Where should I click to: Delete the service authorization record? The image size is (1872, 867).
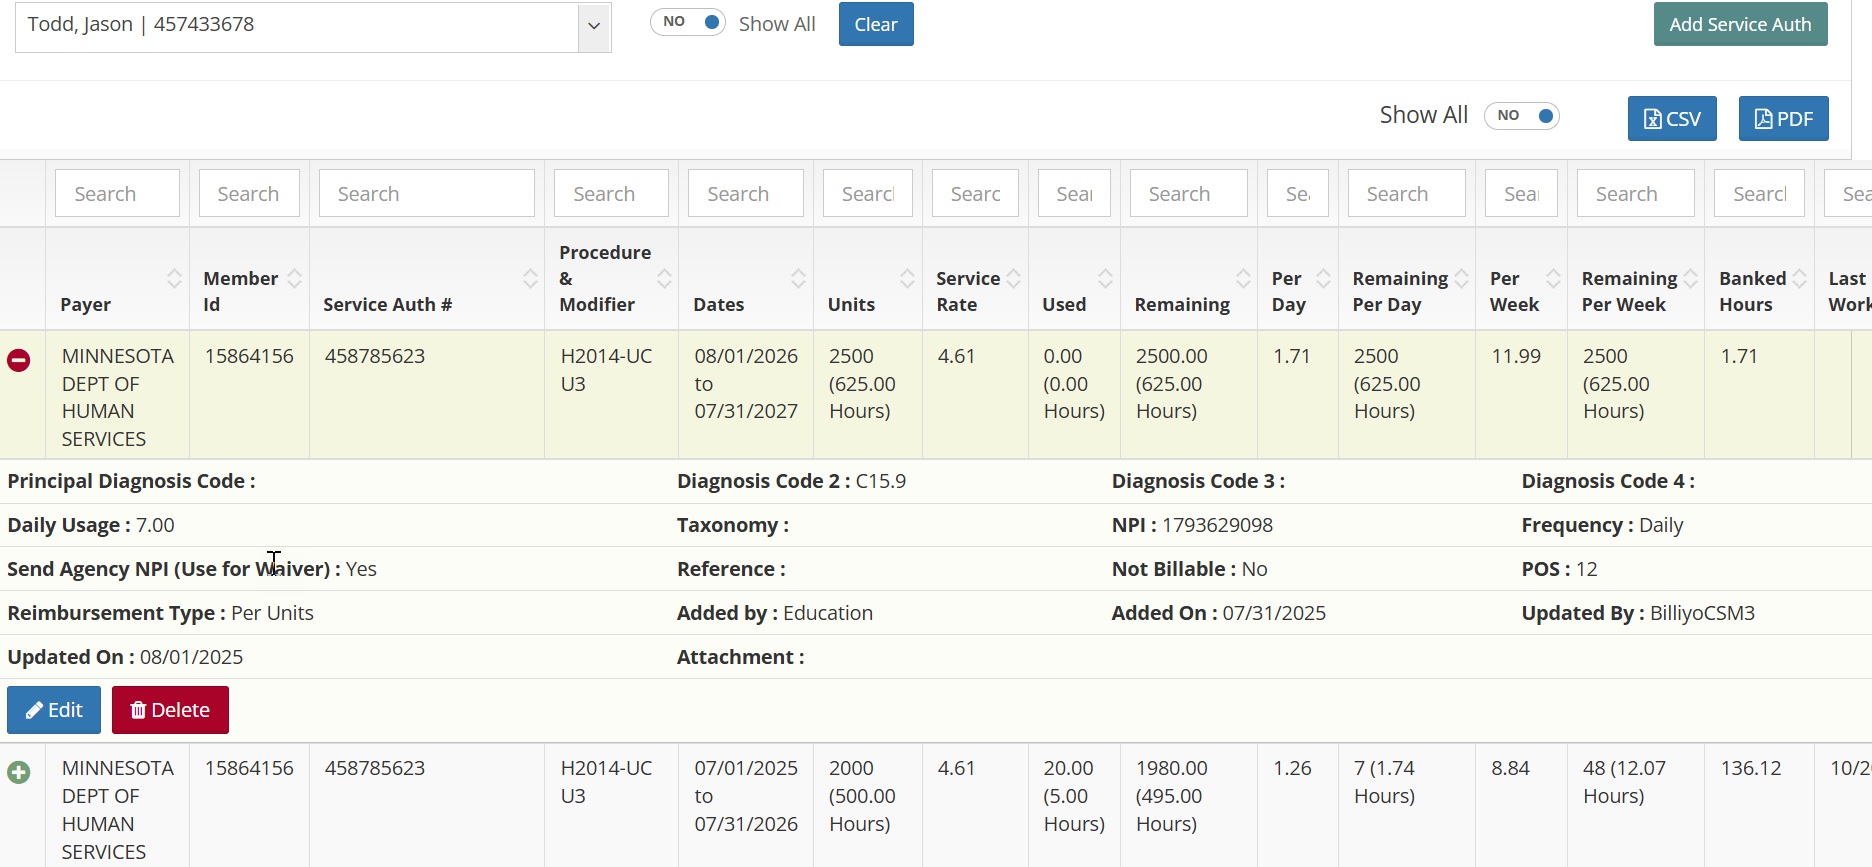point(170,710)
